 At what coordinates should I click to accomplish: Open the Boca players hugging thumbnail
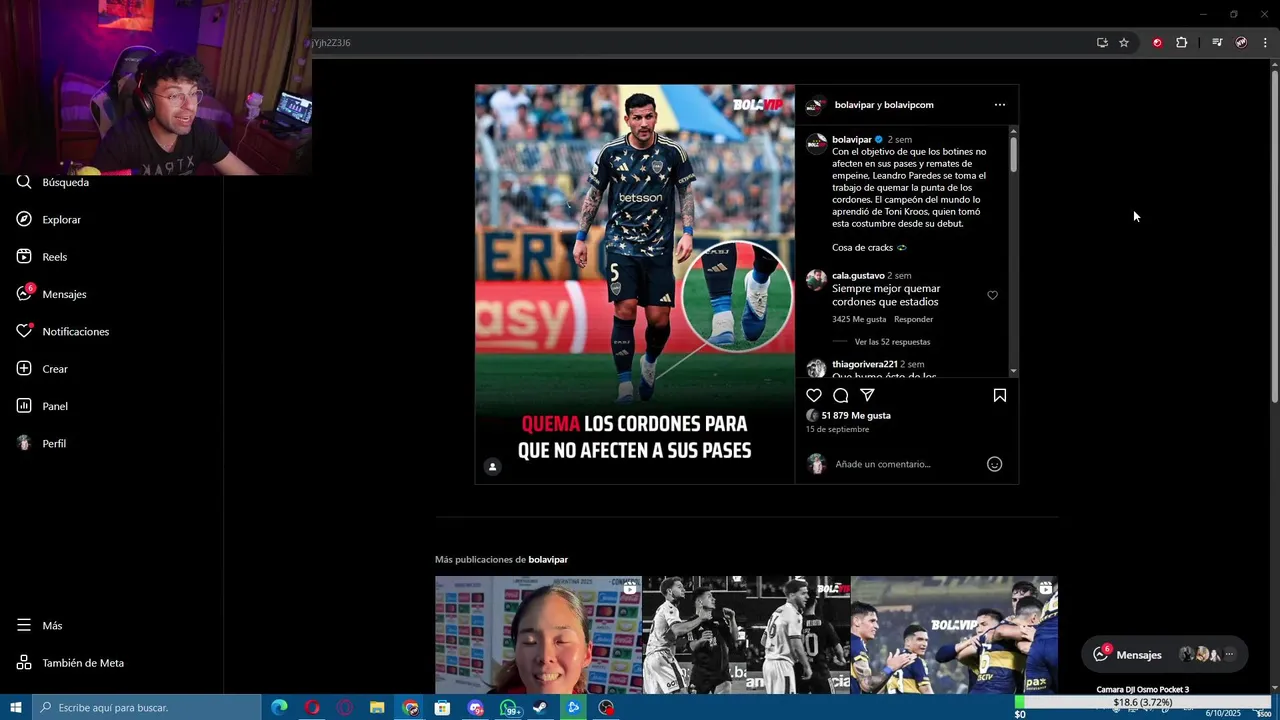click(954, 635)
